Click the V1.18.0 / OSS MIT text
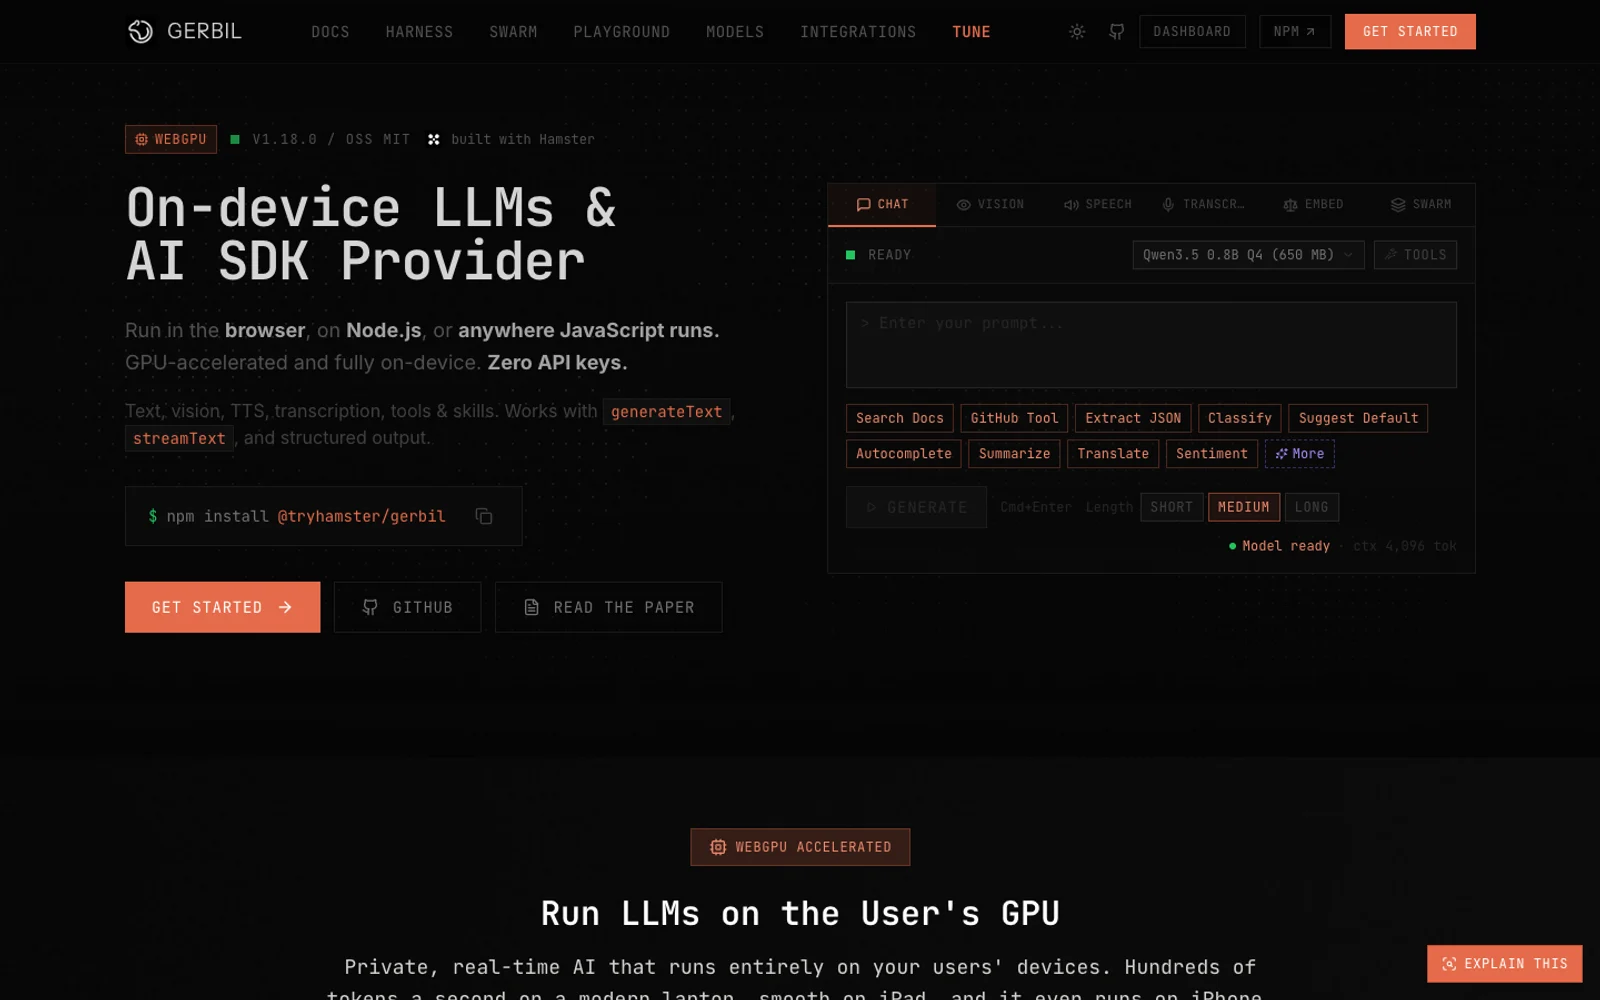Image resolution: width=1600 pixels, height=1000 pixels. [331, 139]
